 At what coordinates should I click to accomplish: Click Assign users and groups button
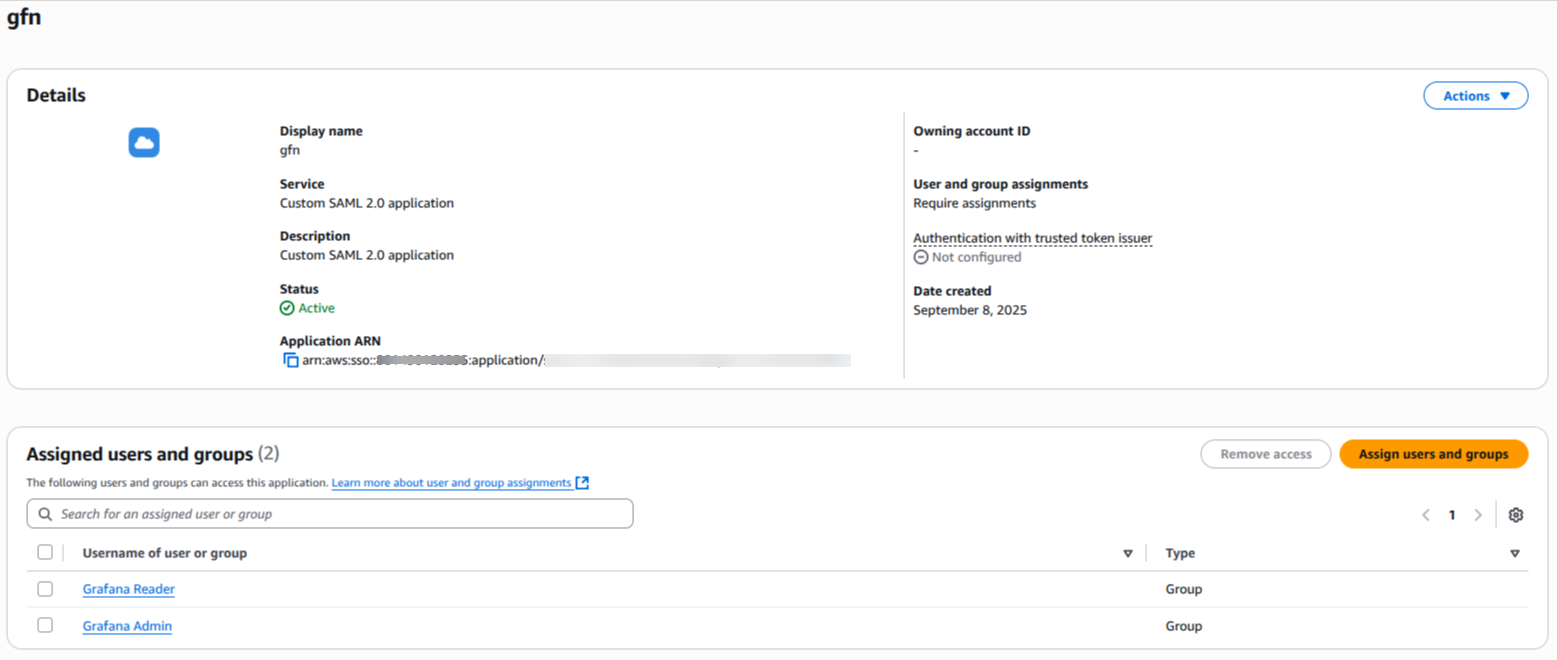pyautogui.click(x=1433, y=454)
